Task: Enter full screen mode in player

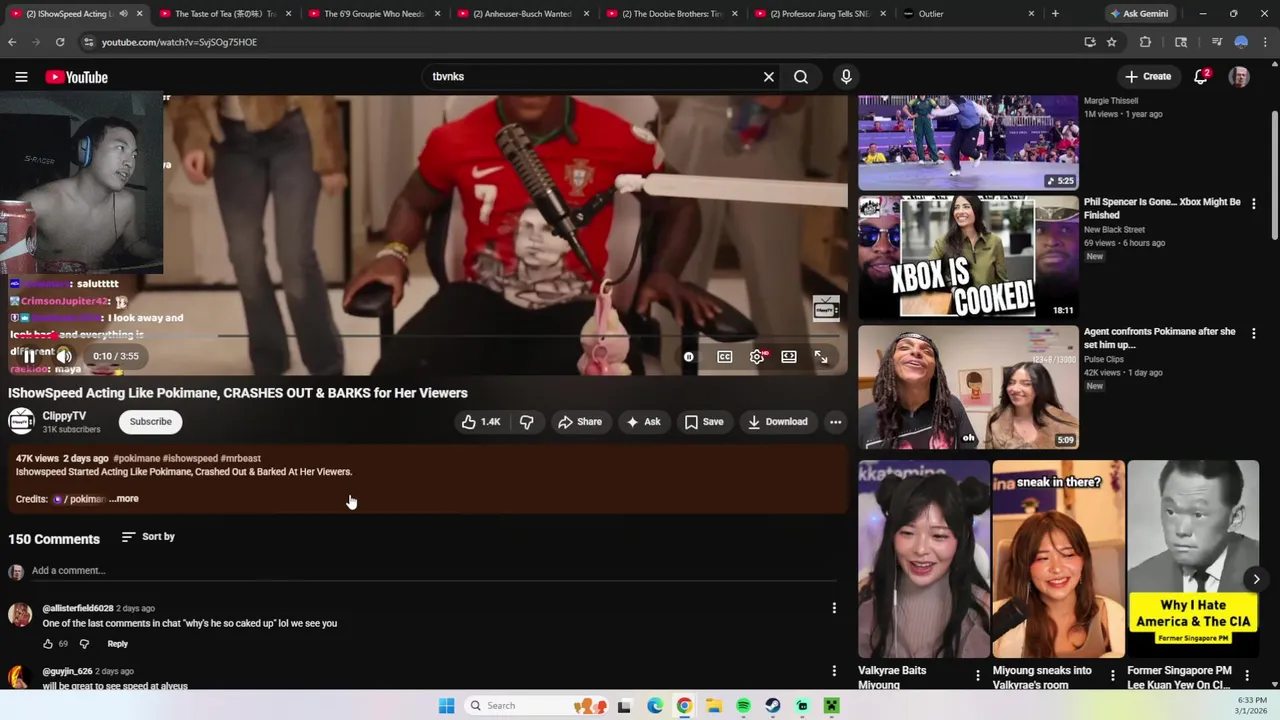Action: pyautogui.click(x=821, y=357)
